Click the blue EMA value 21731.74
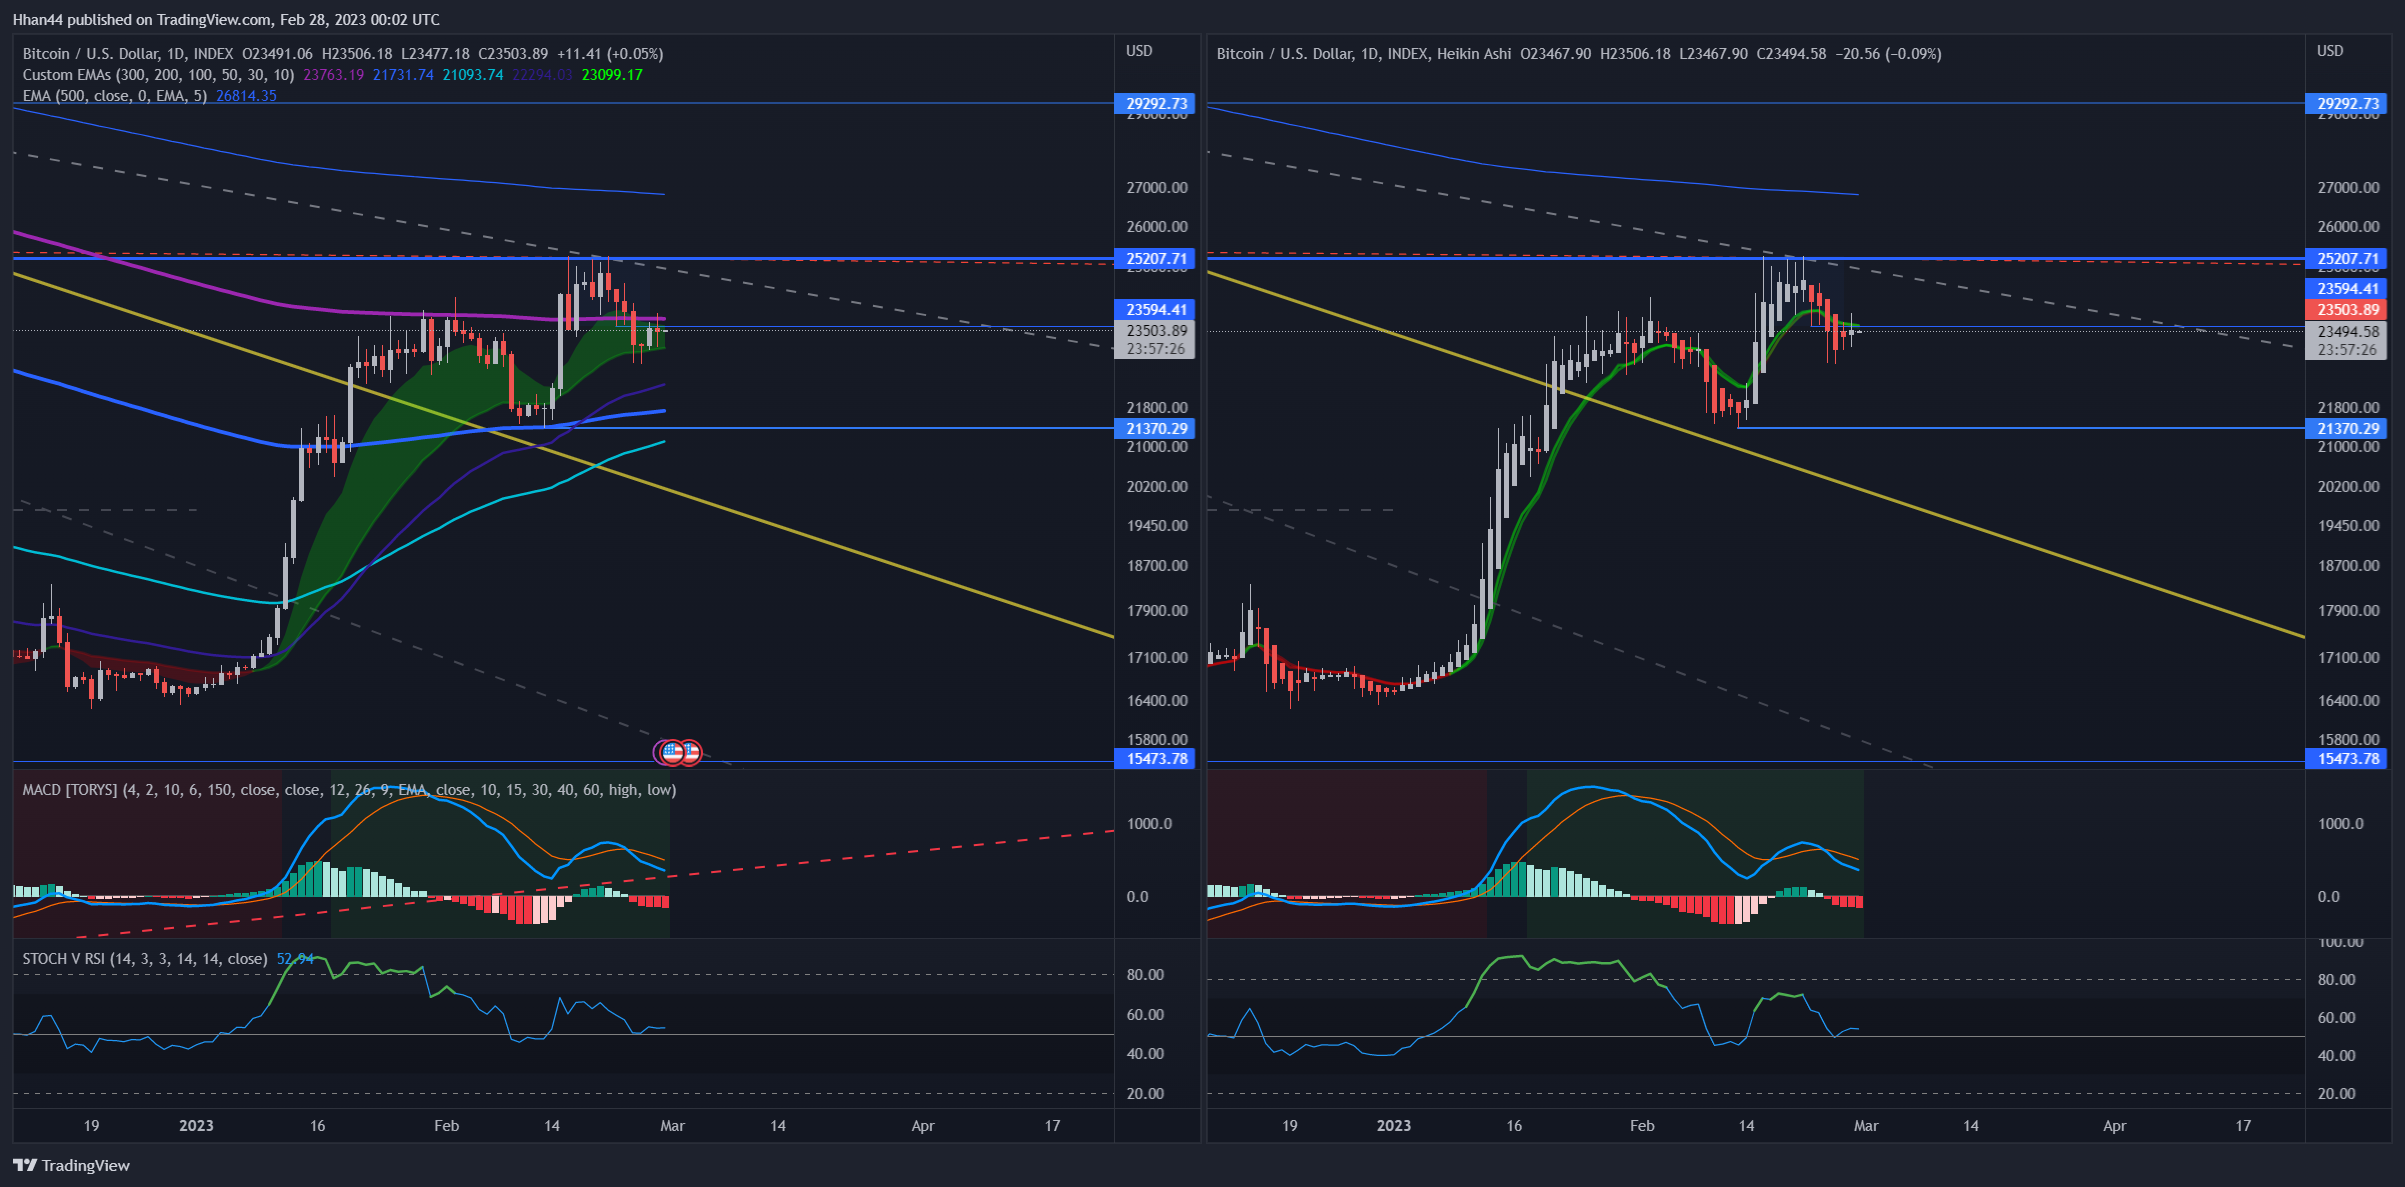2405x1187 pixels. click(x=403, y=75)
